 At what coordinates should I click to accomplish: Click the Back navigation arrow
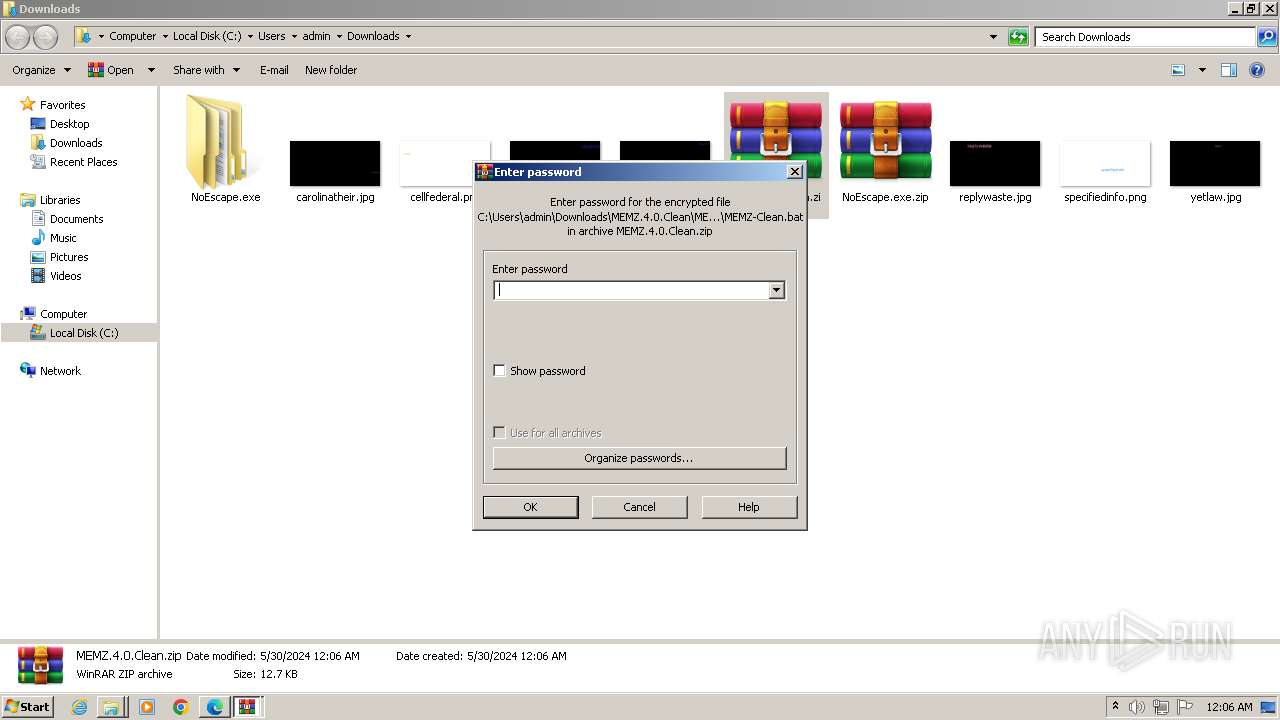[x=18, y=37]
